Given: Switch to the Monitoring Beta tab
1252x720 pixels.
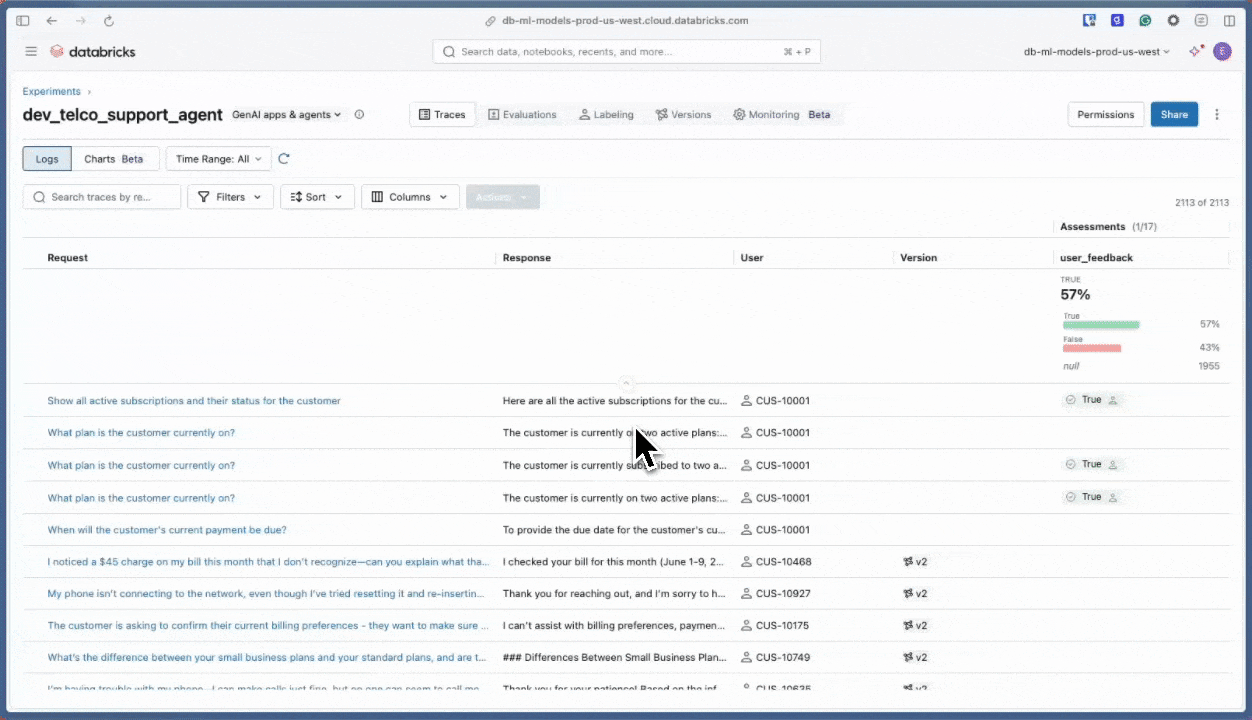Looking at the screenshot, I should pos(782,115).
